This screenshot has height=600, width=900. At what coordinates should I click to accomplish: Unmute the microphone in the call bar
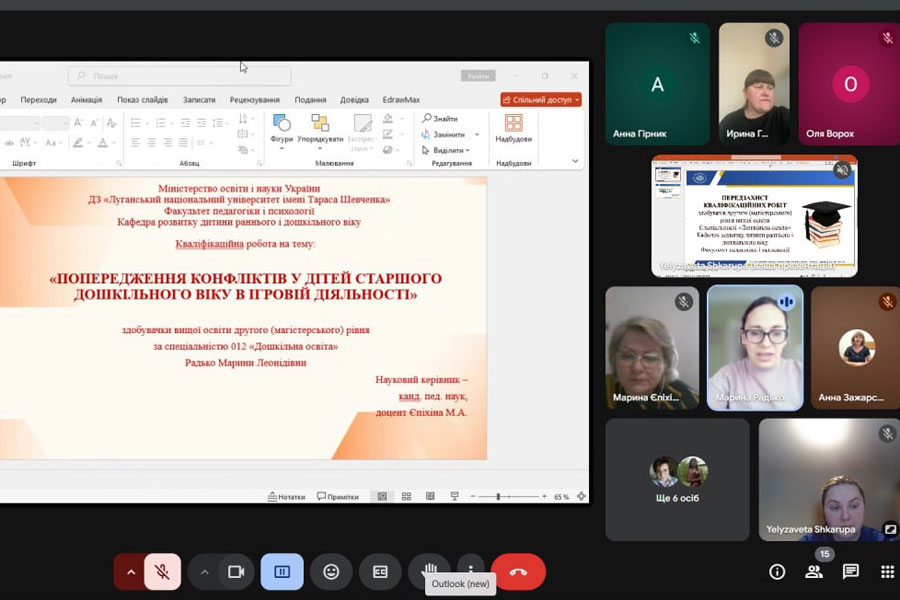(162, 572)
